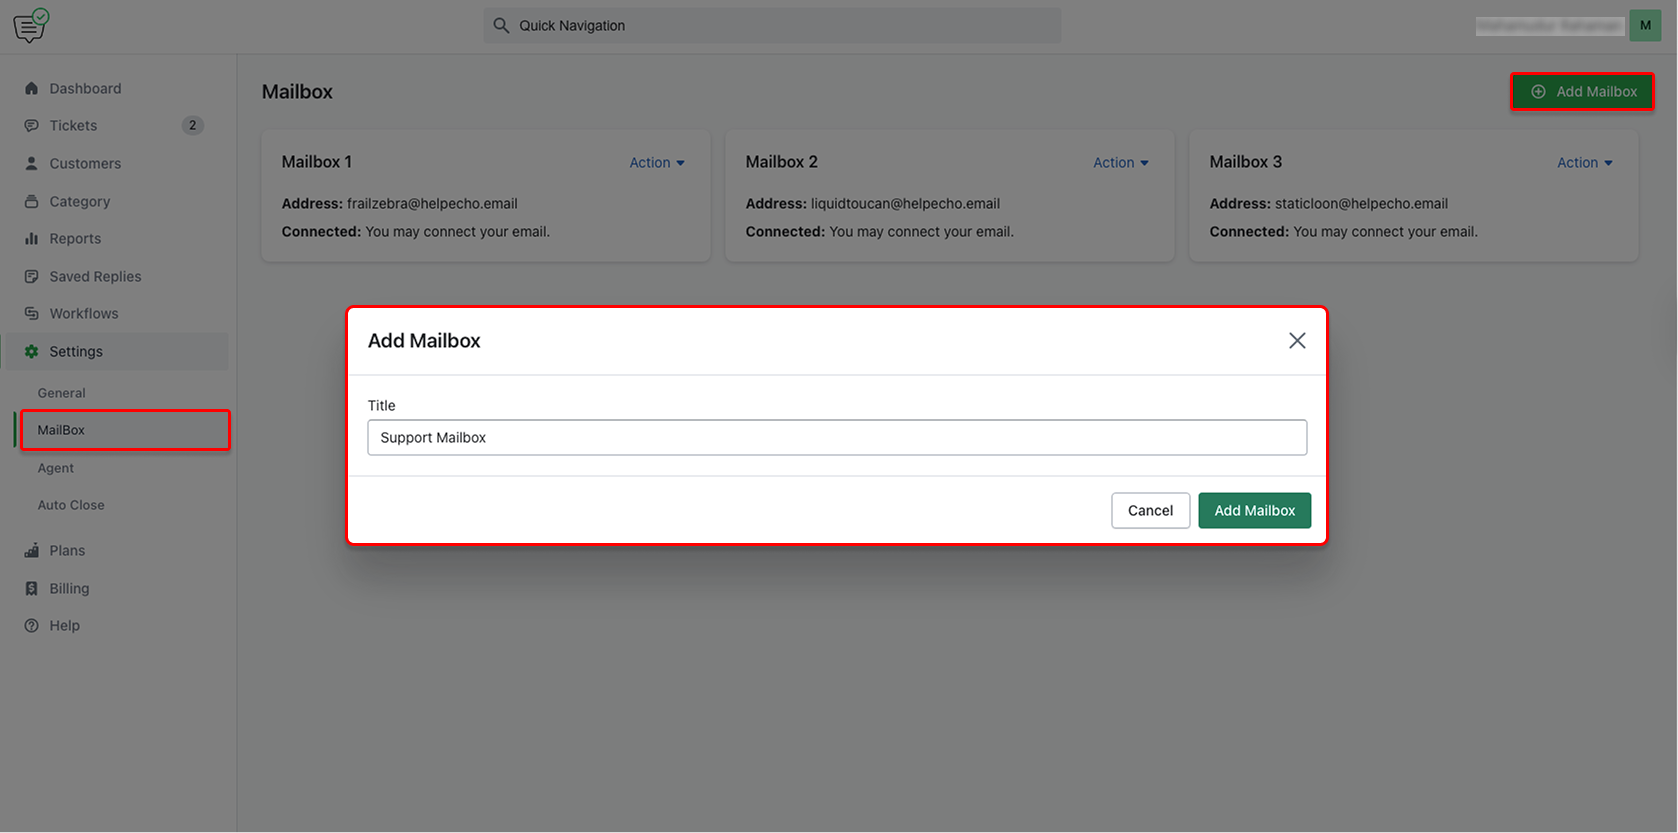Click the Customers person icon

[31, 163]
